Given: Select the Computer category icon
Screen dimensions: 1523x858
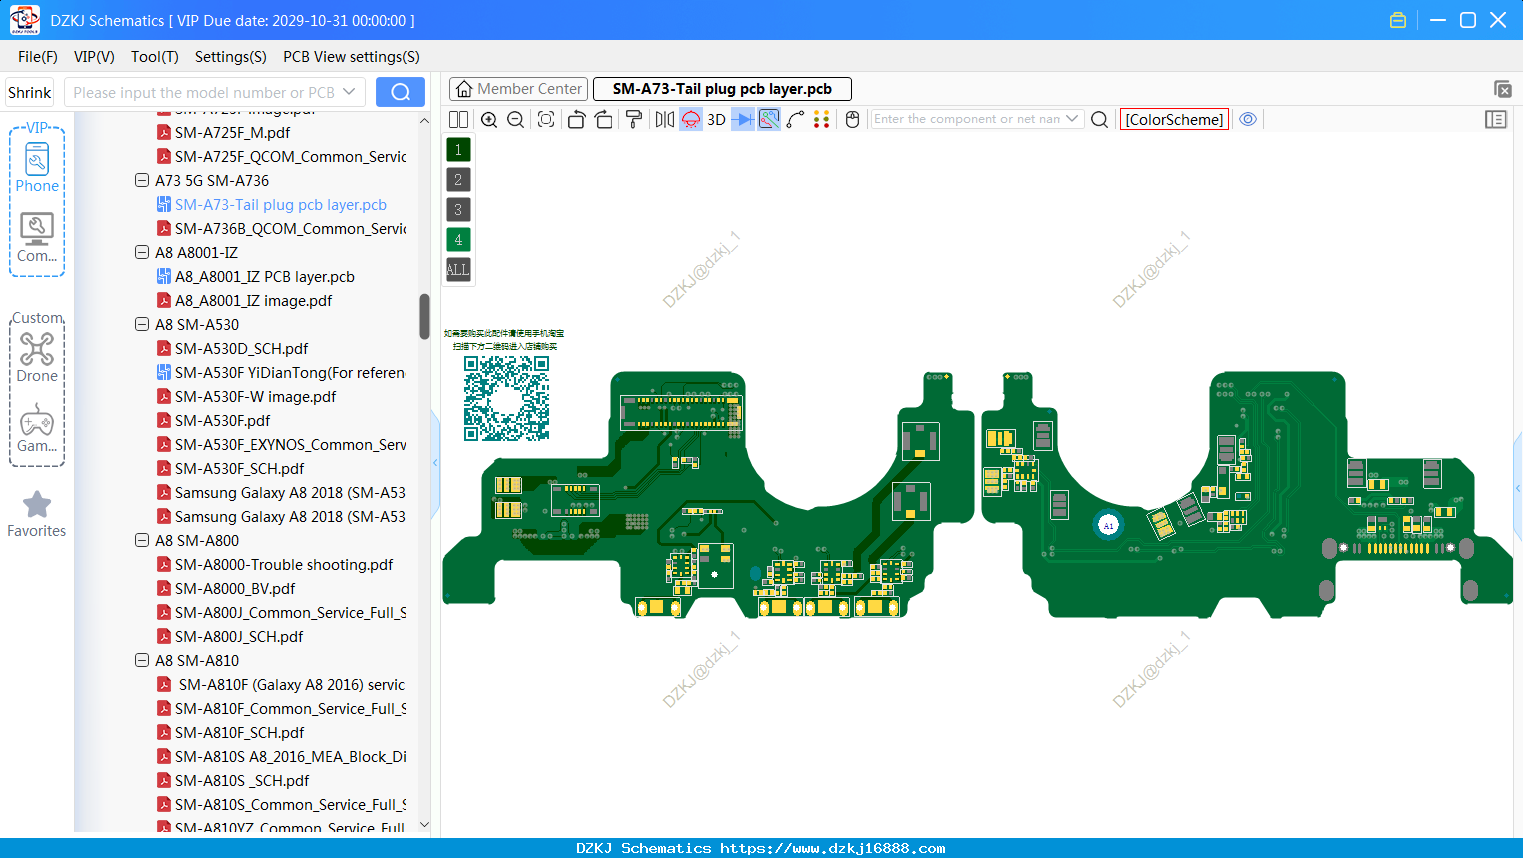Looking at the screenshot, I should point(37,238).
